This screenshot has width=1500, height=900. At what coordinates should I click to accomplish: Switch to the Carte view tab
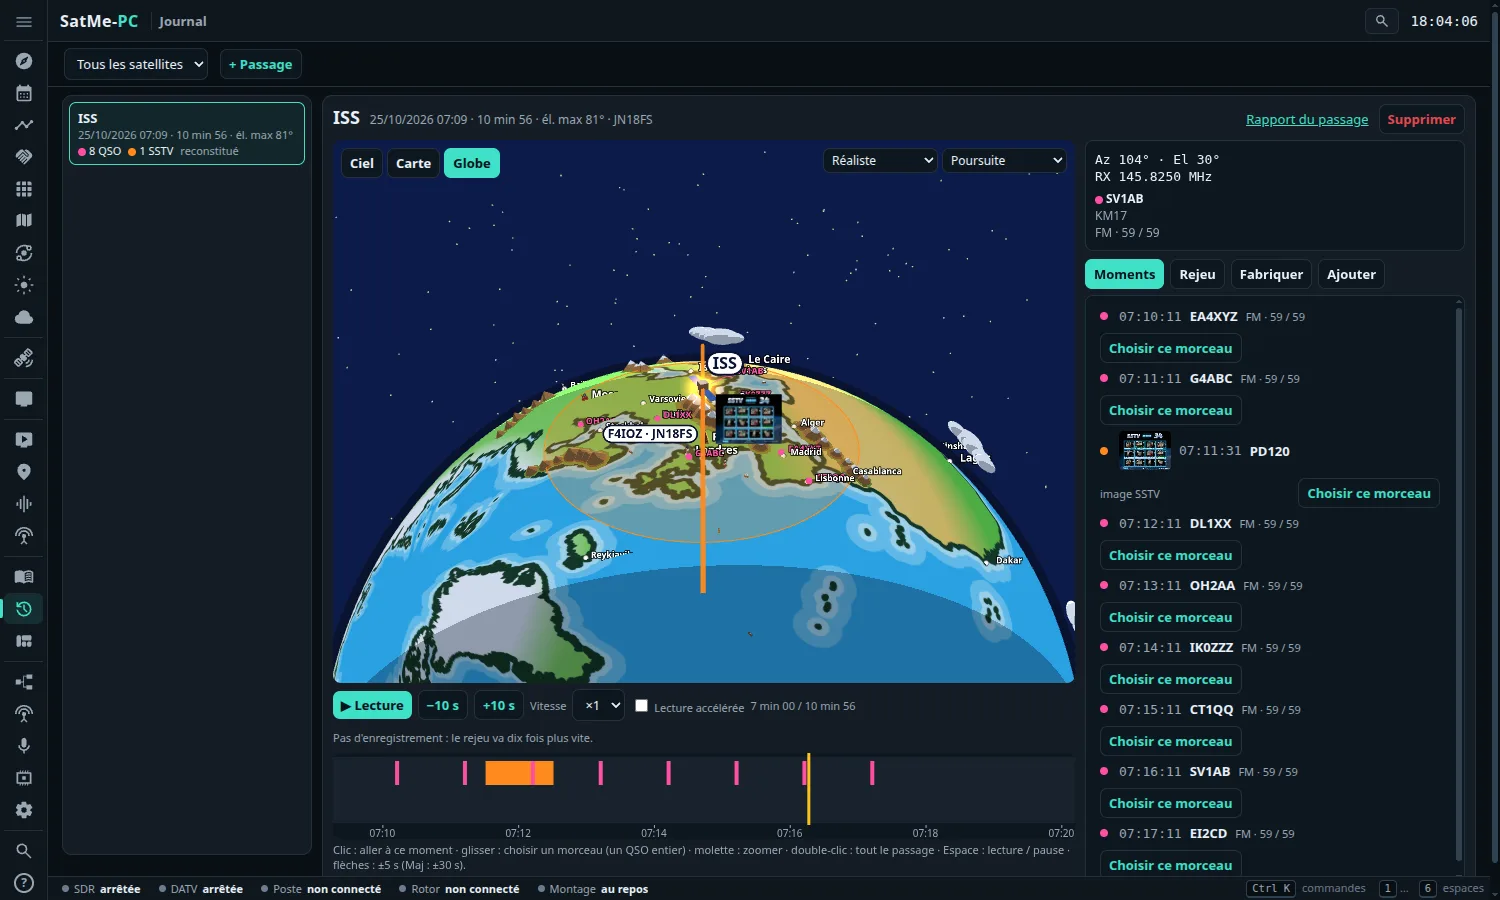tap(413, 163)
